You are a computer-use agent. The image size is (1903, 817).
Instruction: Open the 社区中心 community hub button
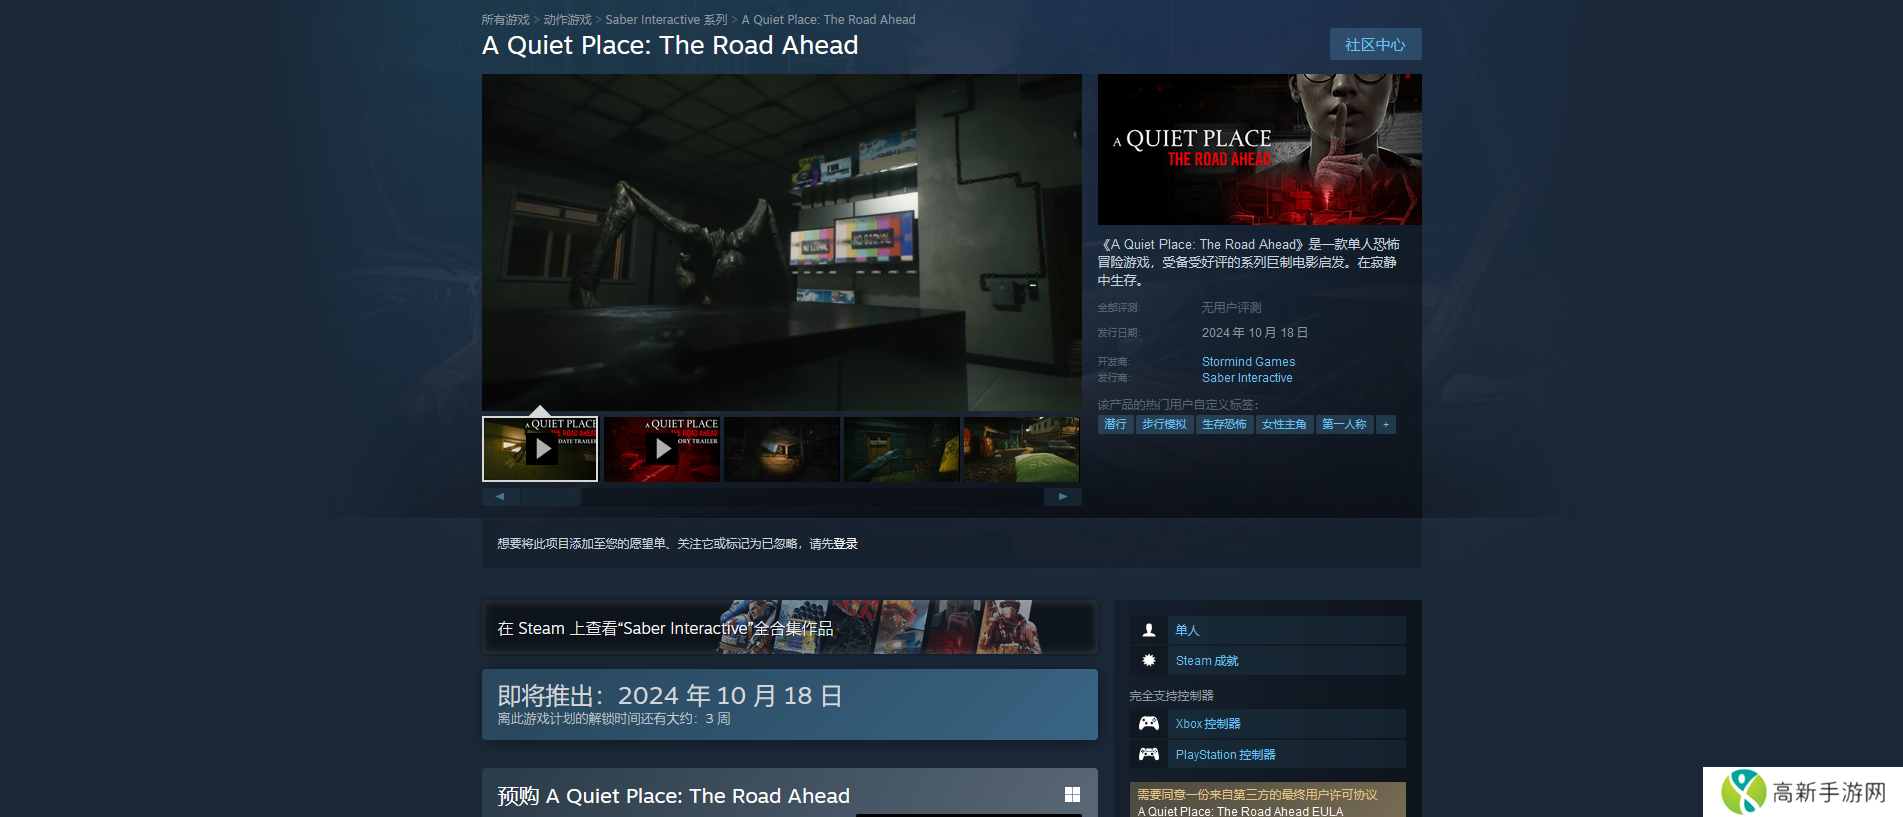1375,45
